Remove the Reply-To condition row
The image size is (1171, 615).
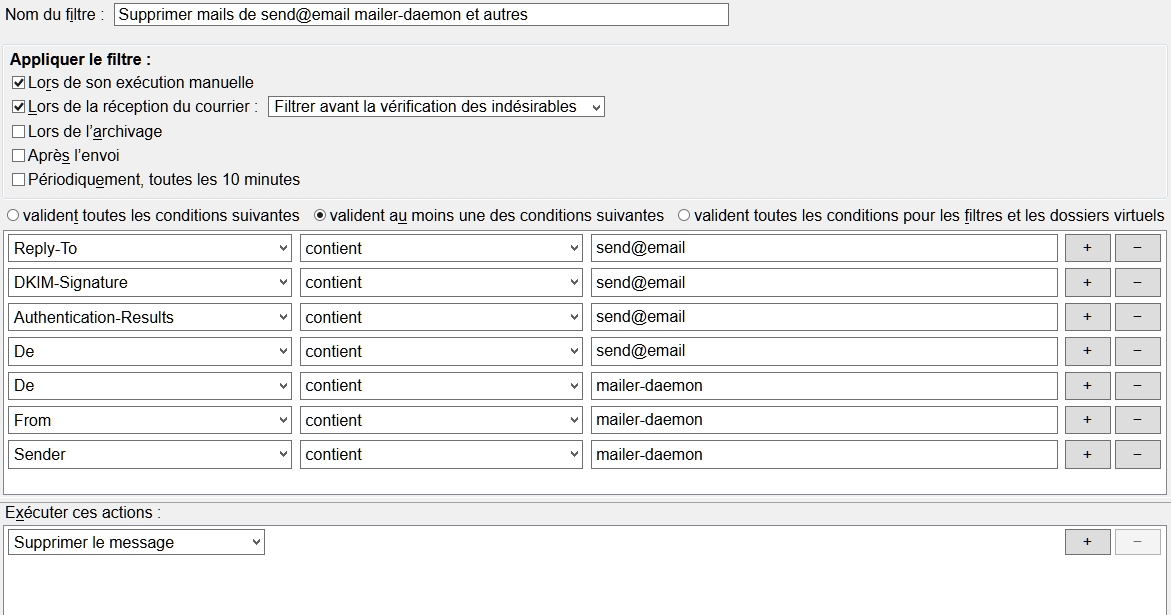[x=1138, y=247]
